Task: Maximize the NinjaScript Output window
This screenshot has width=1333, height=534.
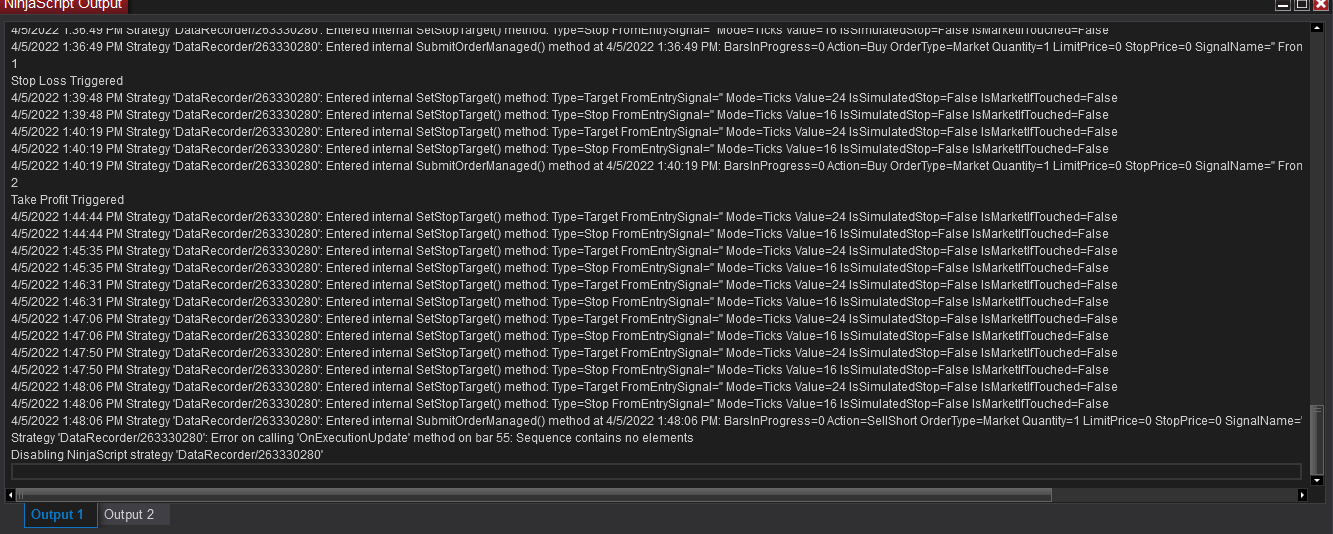Action: pos(1302,5)
